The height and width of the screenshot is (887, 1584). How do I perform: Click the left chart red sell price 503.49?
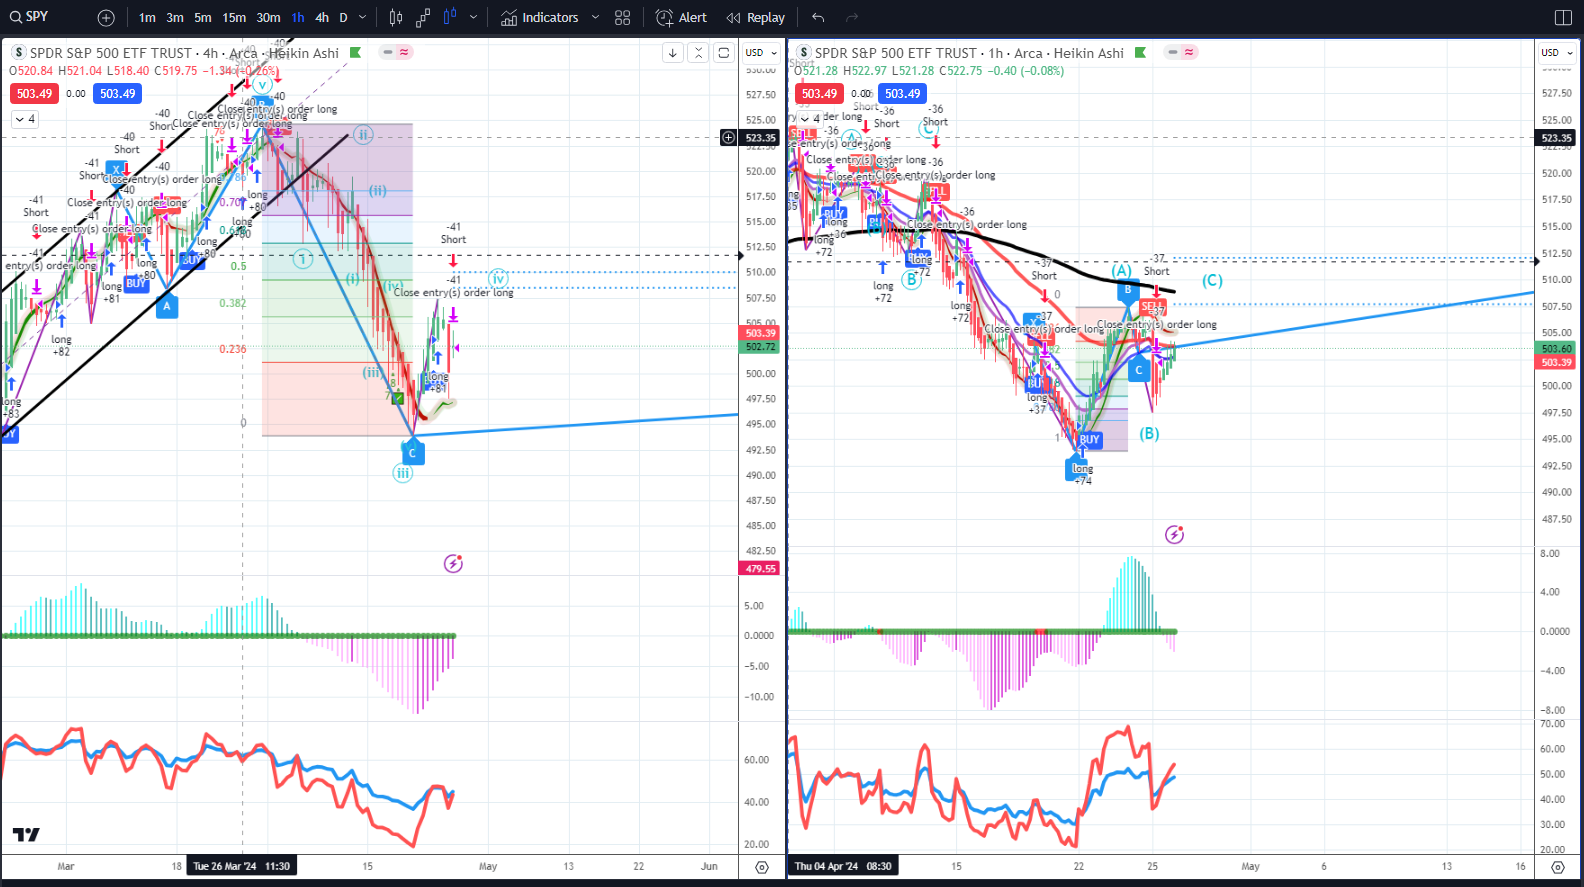point(34,94)
